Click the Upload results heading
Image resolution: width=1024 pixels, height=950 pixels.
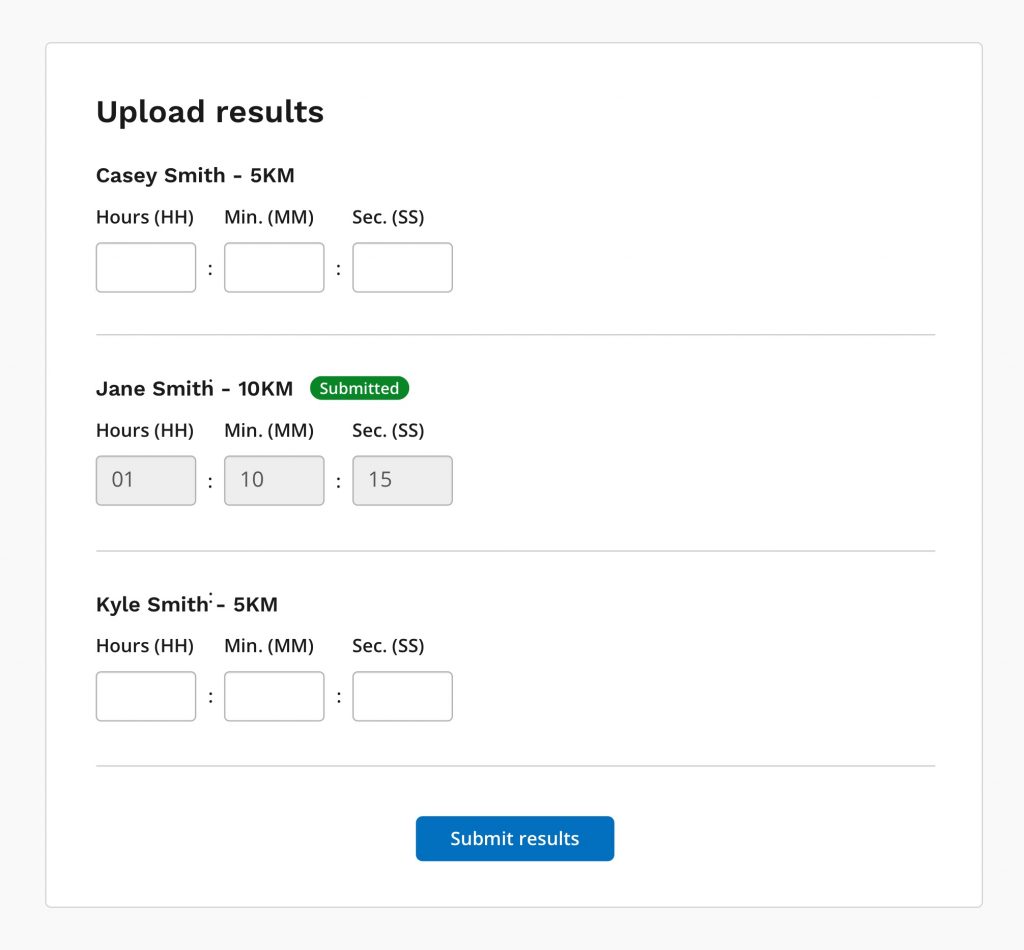pos(210,112)
